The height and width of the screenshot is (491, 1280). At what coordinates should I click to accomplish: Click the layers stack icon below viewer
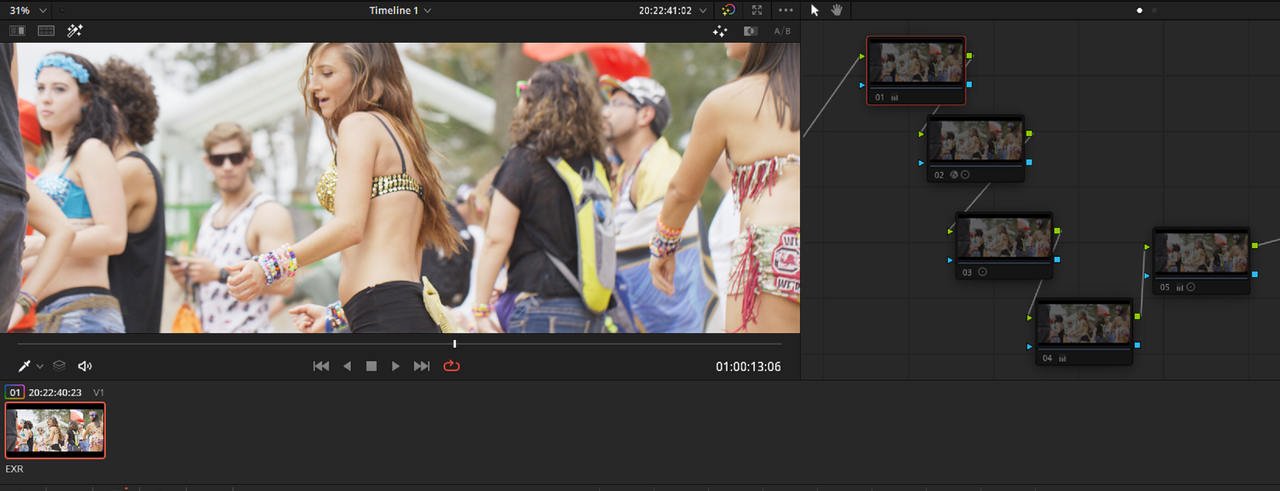(59, 366)
